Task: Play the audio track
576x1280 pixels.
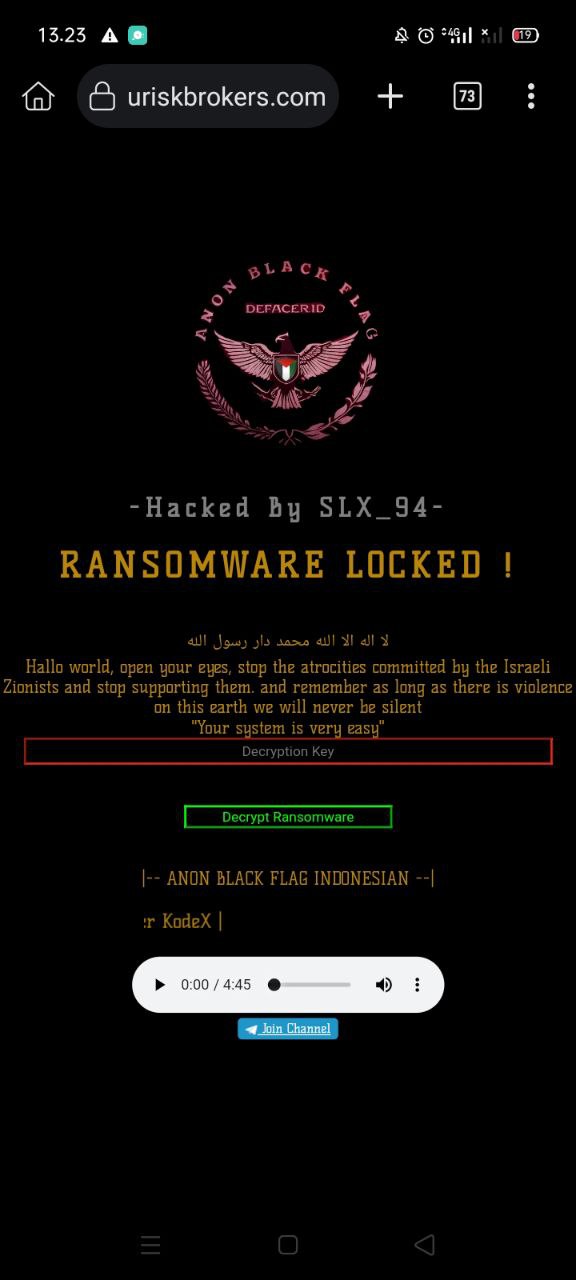Action: tap(159, 985)
